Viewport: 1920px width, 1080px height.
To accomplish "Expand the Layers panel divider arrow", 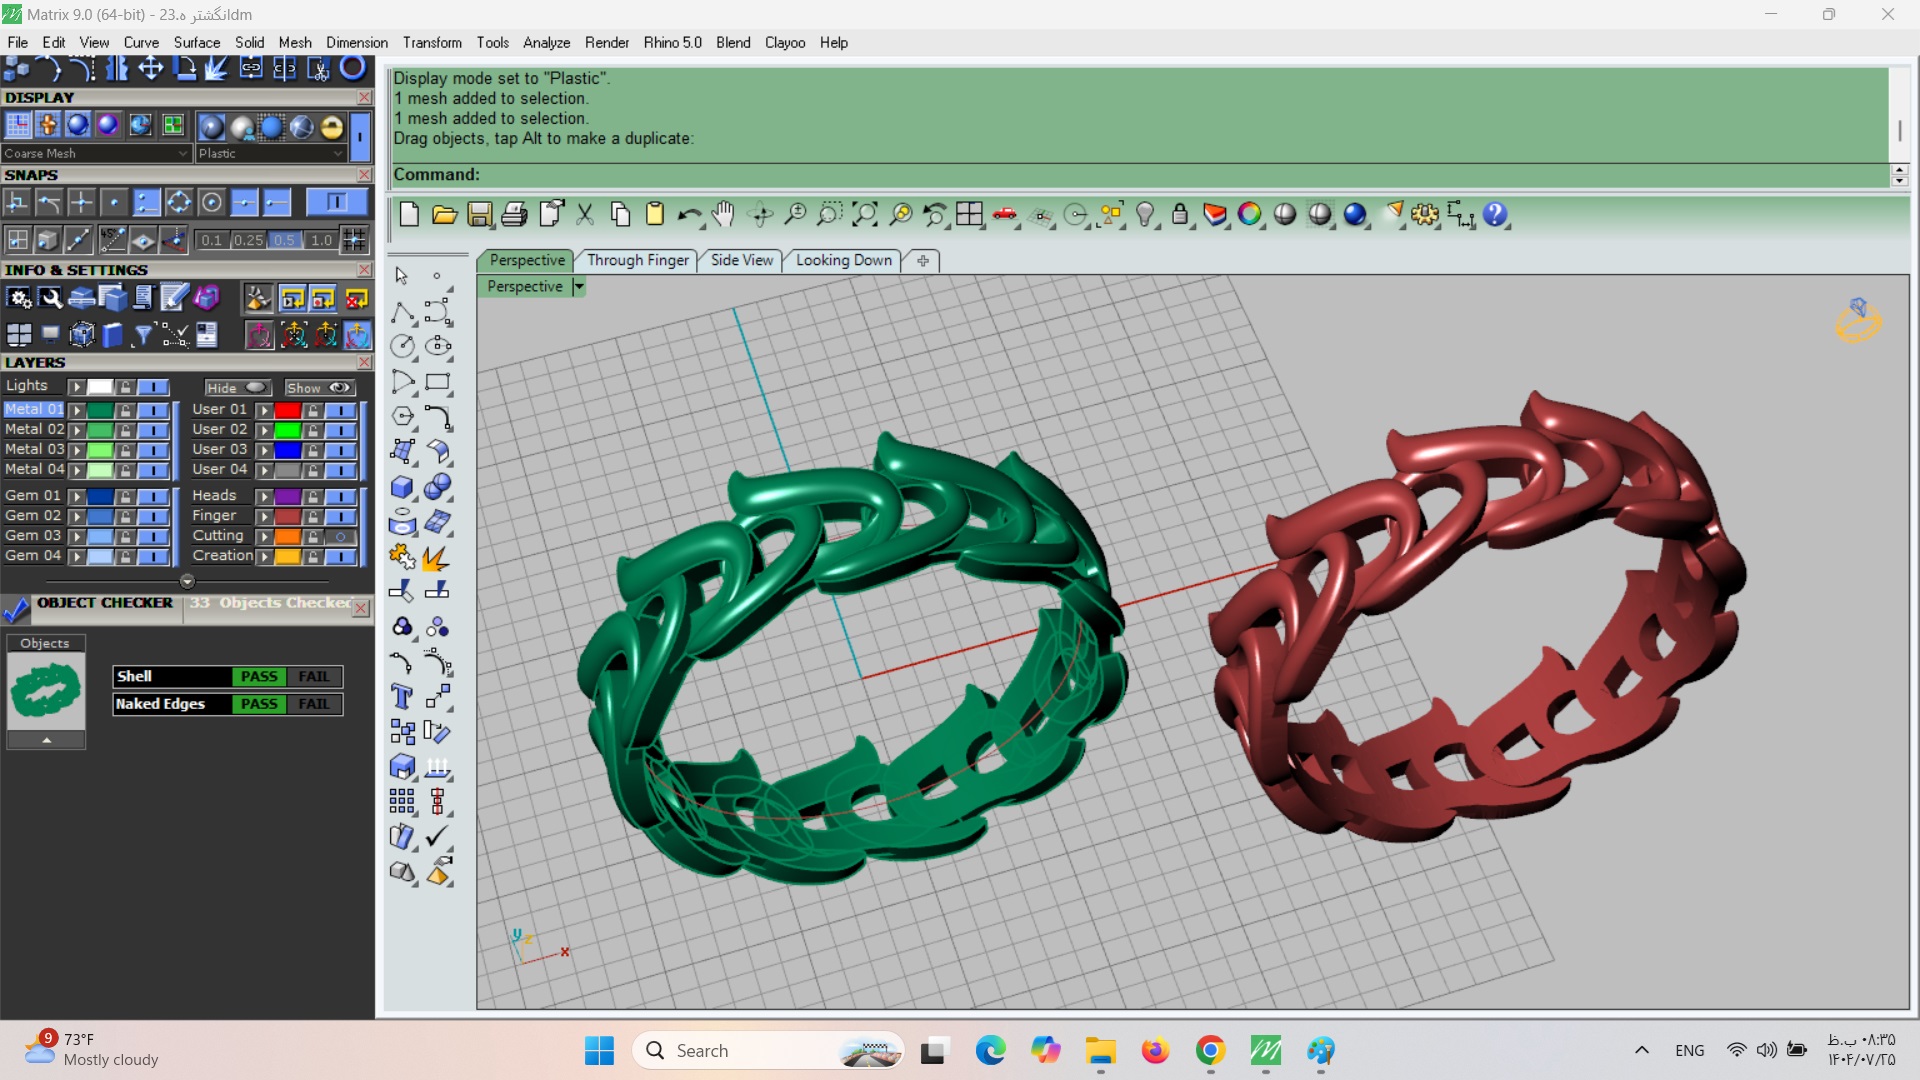I will pos(187,581).
